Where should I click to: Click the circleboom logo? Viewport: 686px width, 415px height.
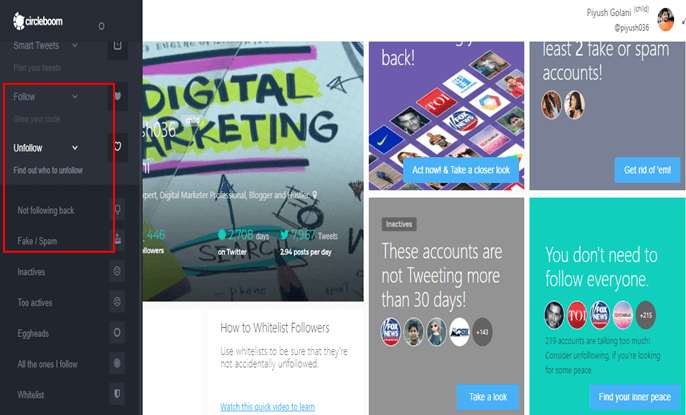38,21
